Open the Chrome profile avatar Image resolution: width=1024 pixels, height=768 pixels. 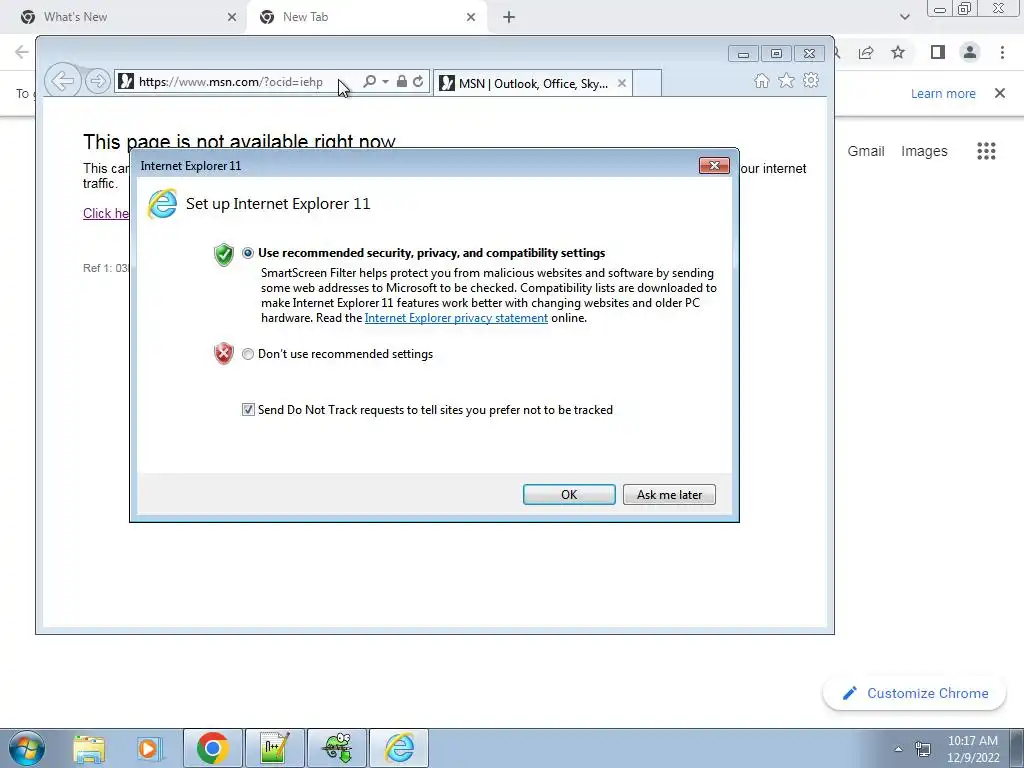tap(970, 52)
